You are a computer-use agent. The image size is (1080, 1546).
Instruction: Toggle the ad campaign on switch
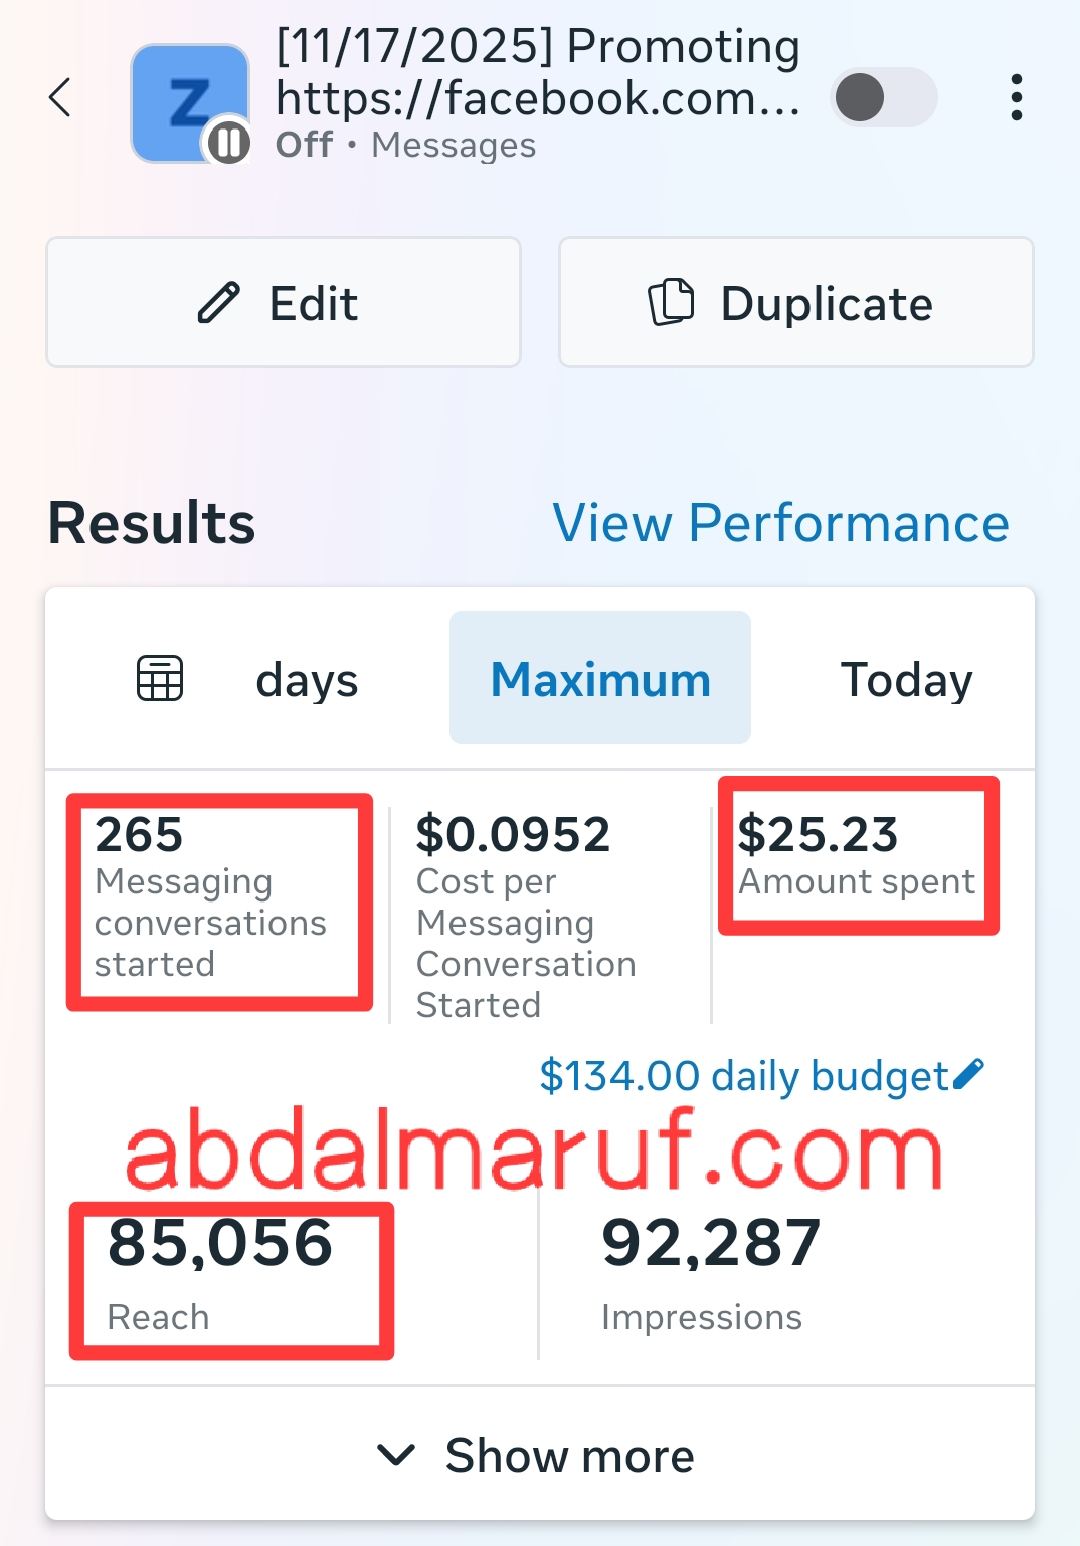tap(884, 98)
